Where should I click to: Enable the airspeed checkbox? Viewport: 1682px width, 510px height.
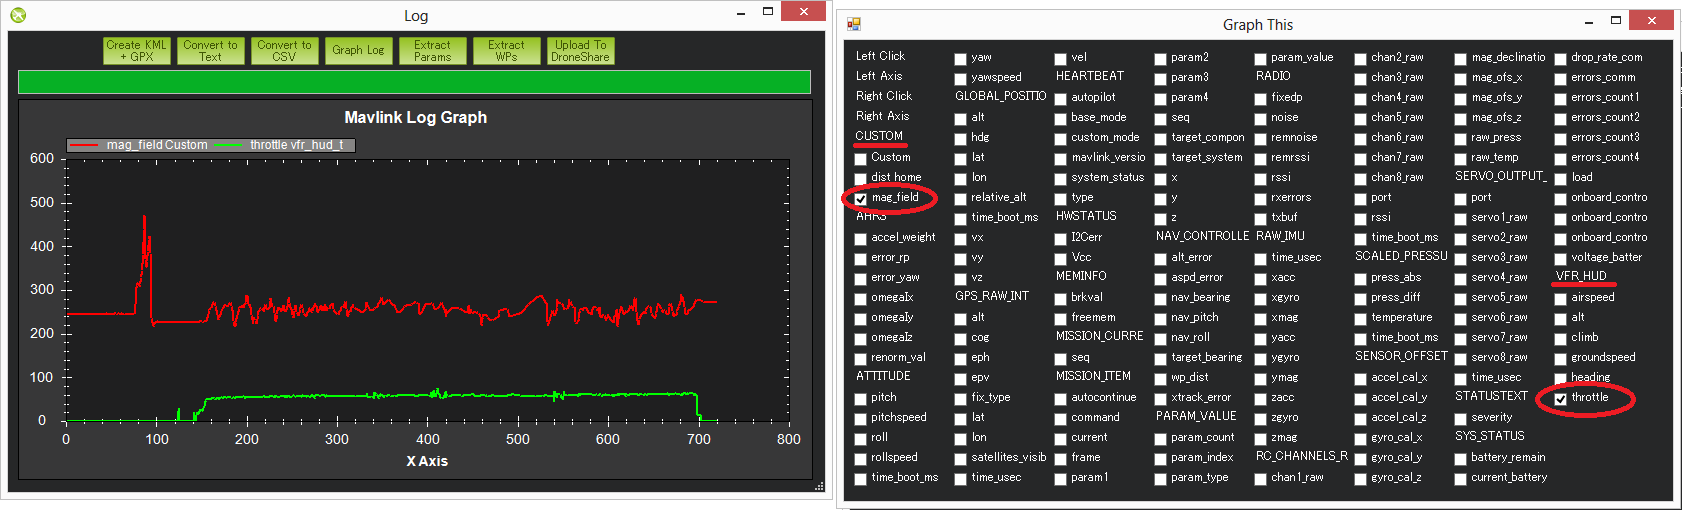[1561, 299]
